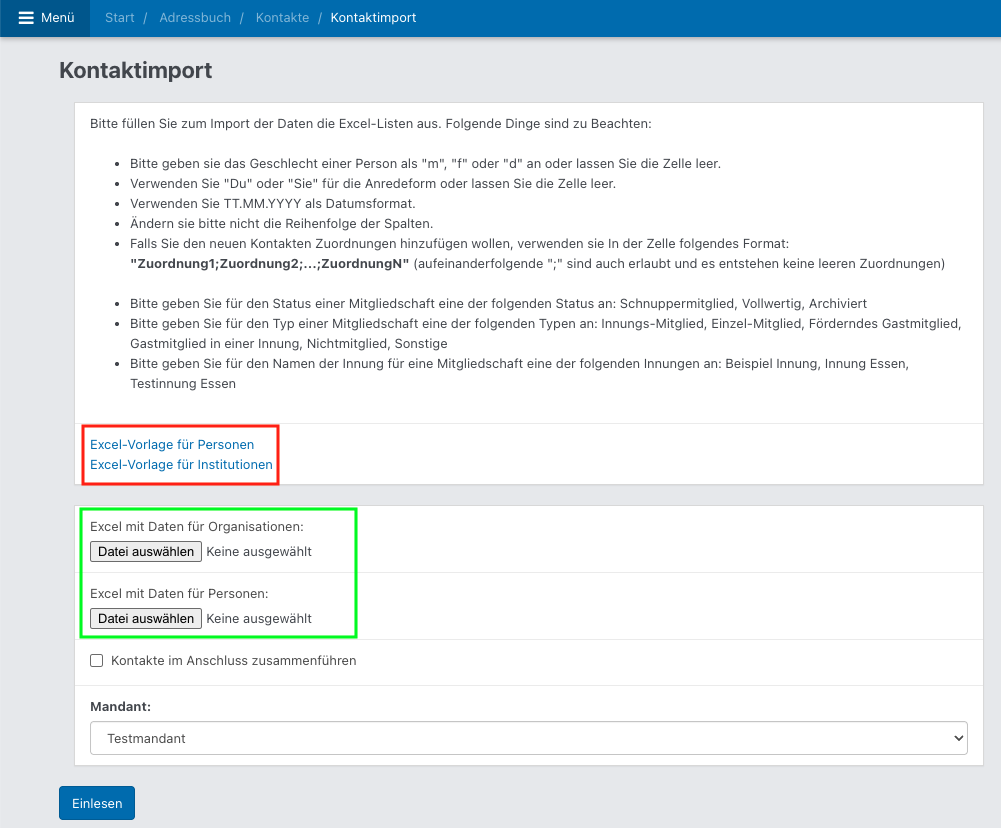Click Datei auswählen under Daten für Personen
The width and height of the screenshot is (1001, 828).
(x=145, y=618)
